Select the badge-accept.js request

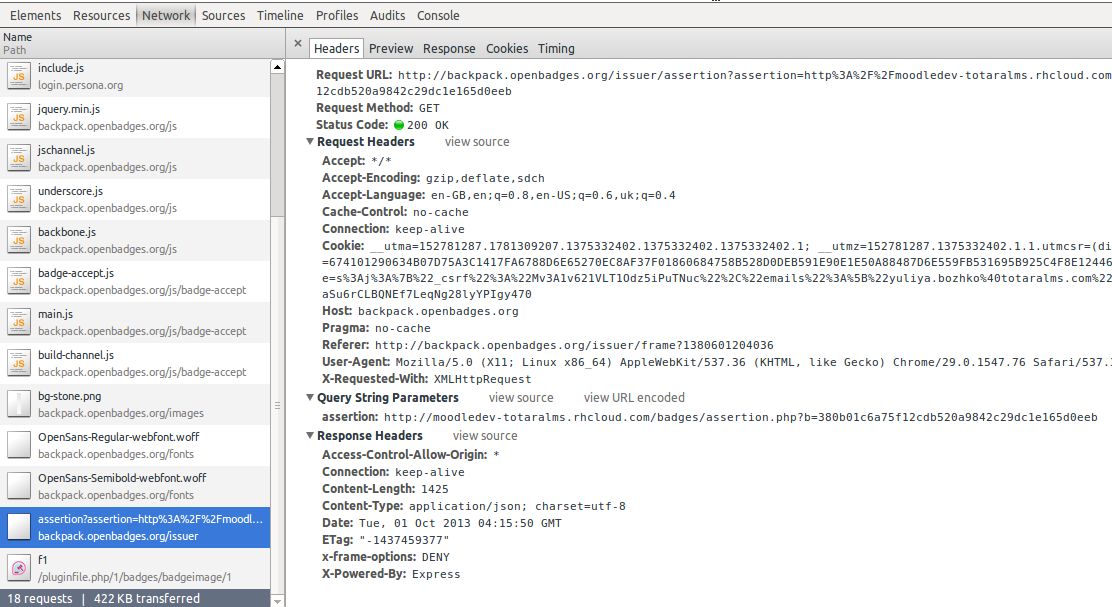click(x=135, y=282)
